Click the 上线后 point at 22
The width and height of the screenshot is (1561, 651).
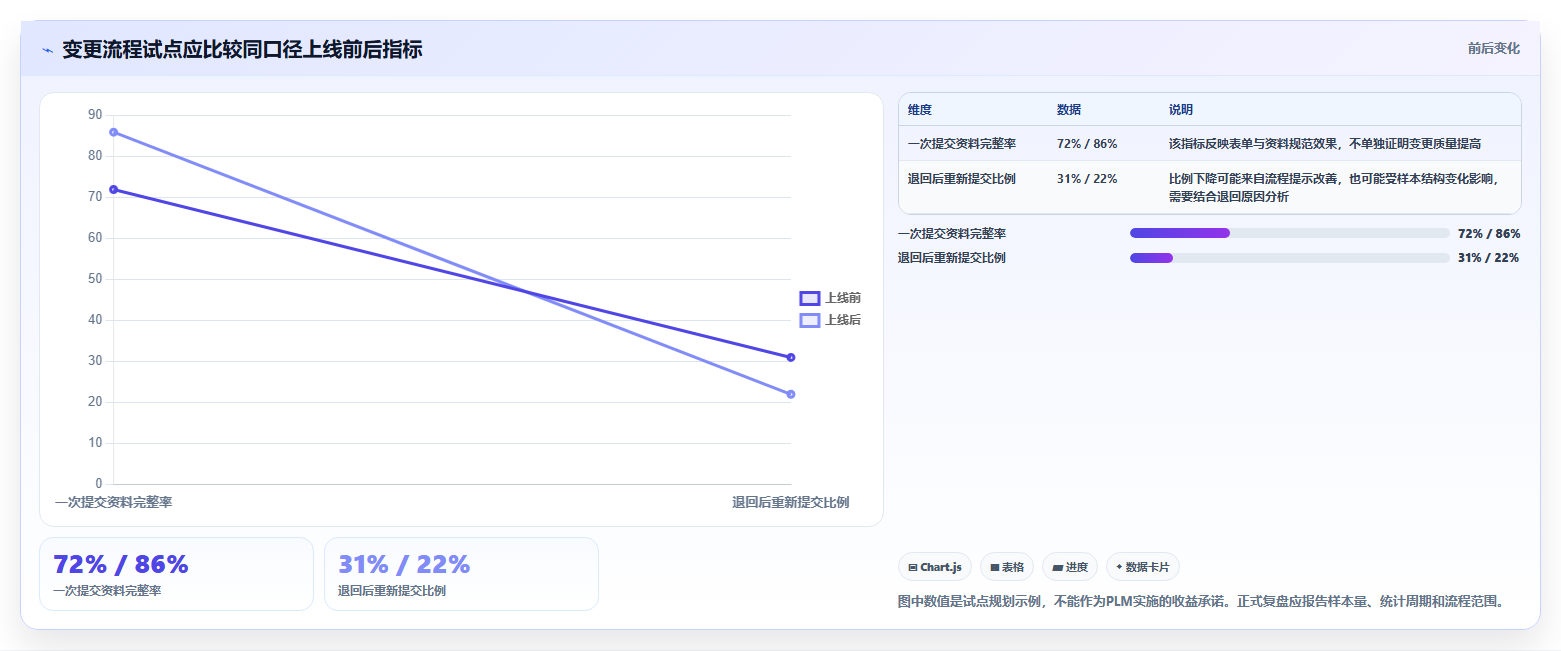[x=791, y=394]
